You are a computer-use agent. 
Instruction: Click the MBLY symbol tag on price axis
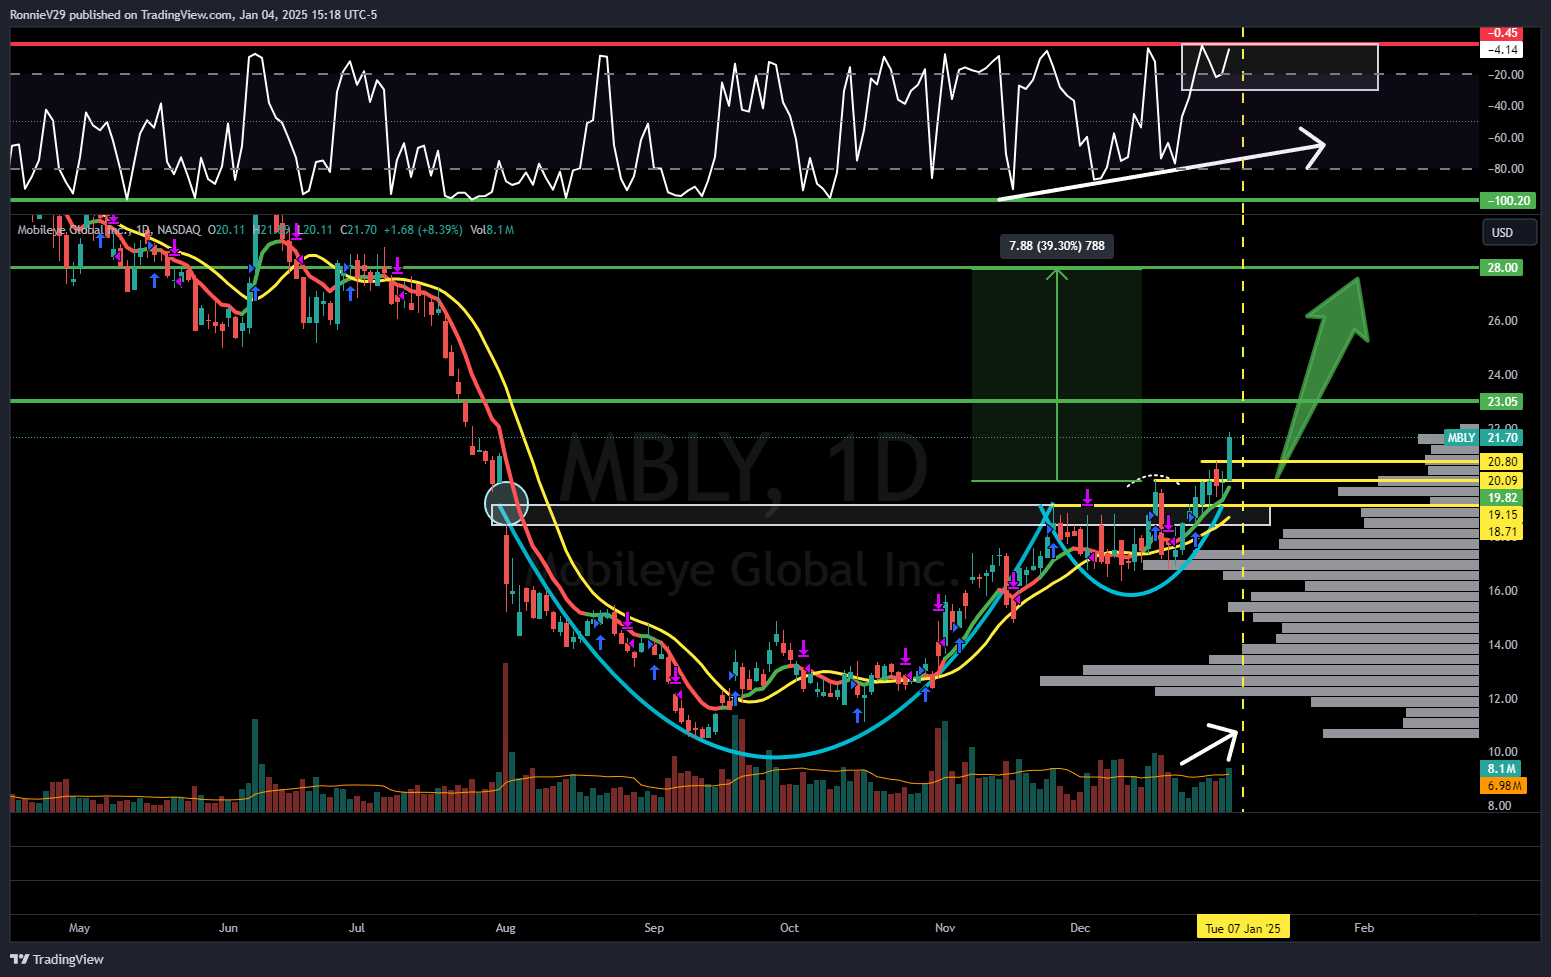1461,437
